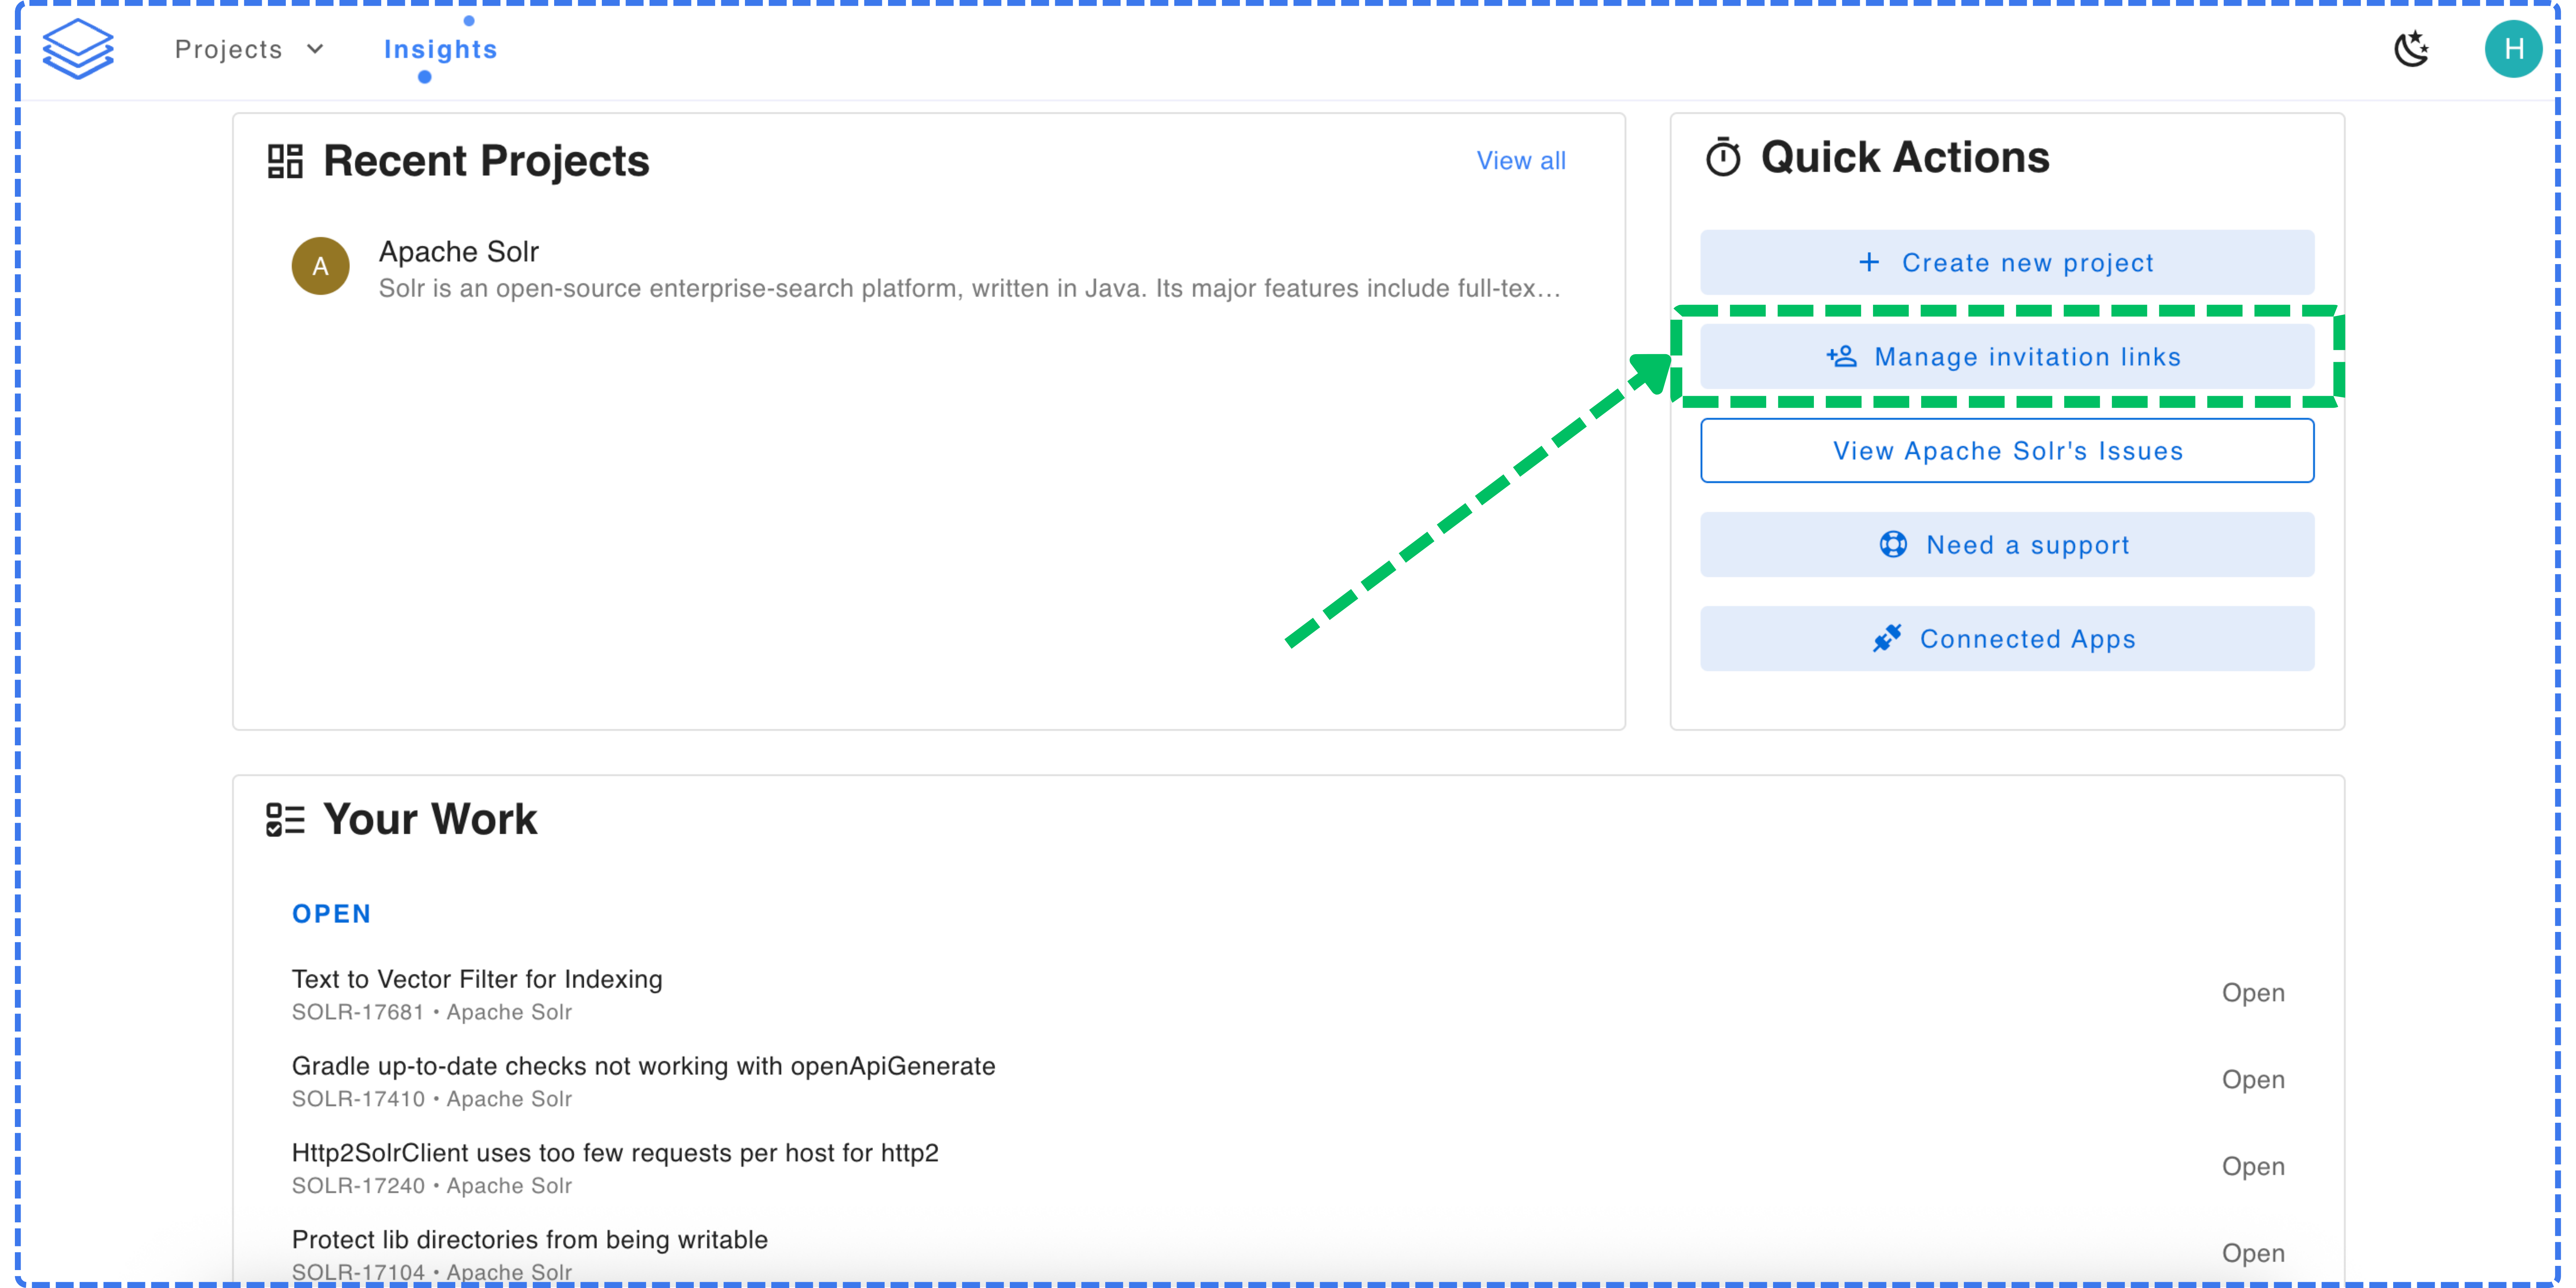Click View all recent projects link
The height and width of the screenshot is (1288, 2576).
point(1520,161)
